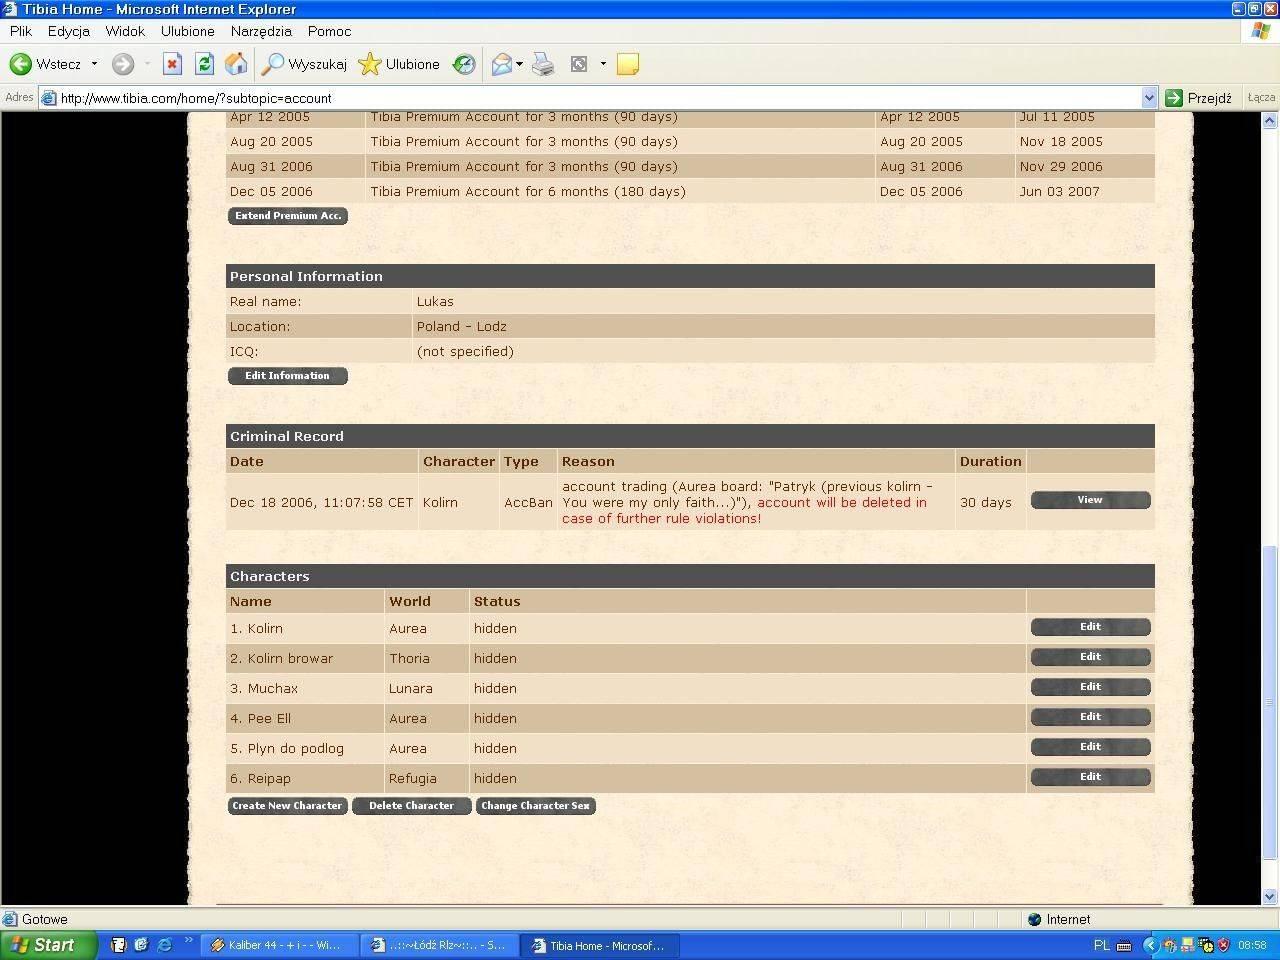
Task: Open the Edycja menu
Action: [69, 31]
